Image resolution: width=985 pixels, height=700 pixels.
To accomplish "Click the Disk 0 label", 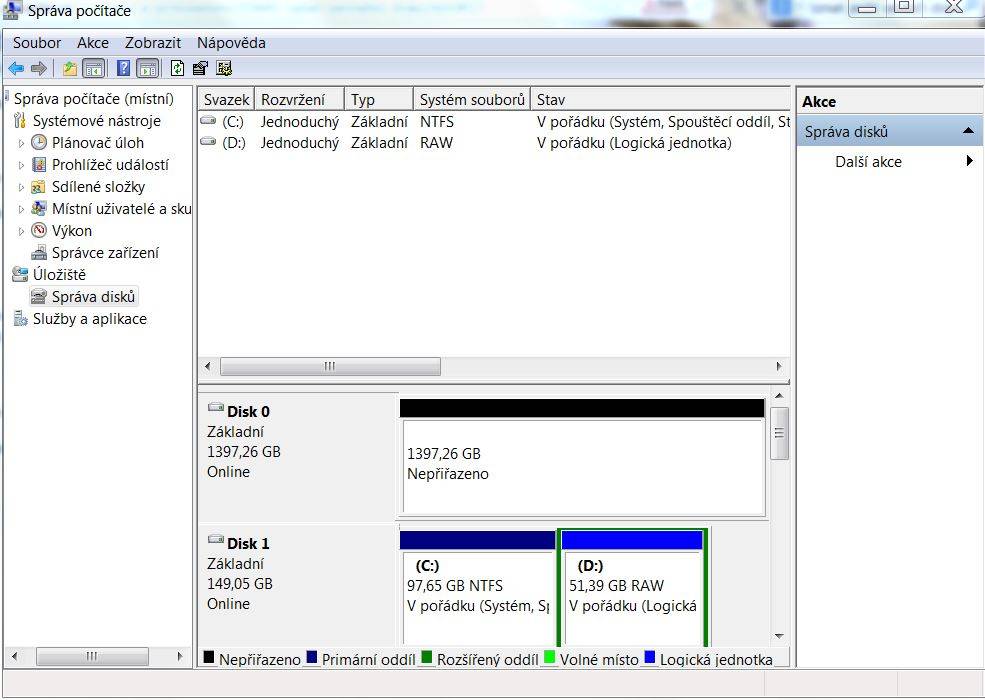I will (x=248, y=412).
